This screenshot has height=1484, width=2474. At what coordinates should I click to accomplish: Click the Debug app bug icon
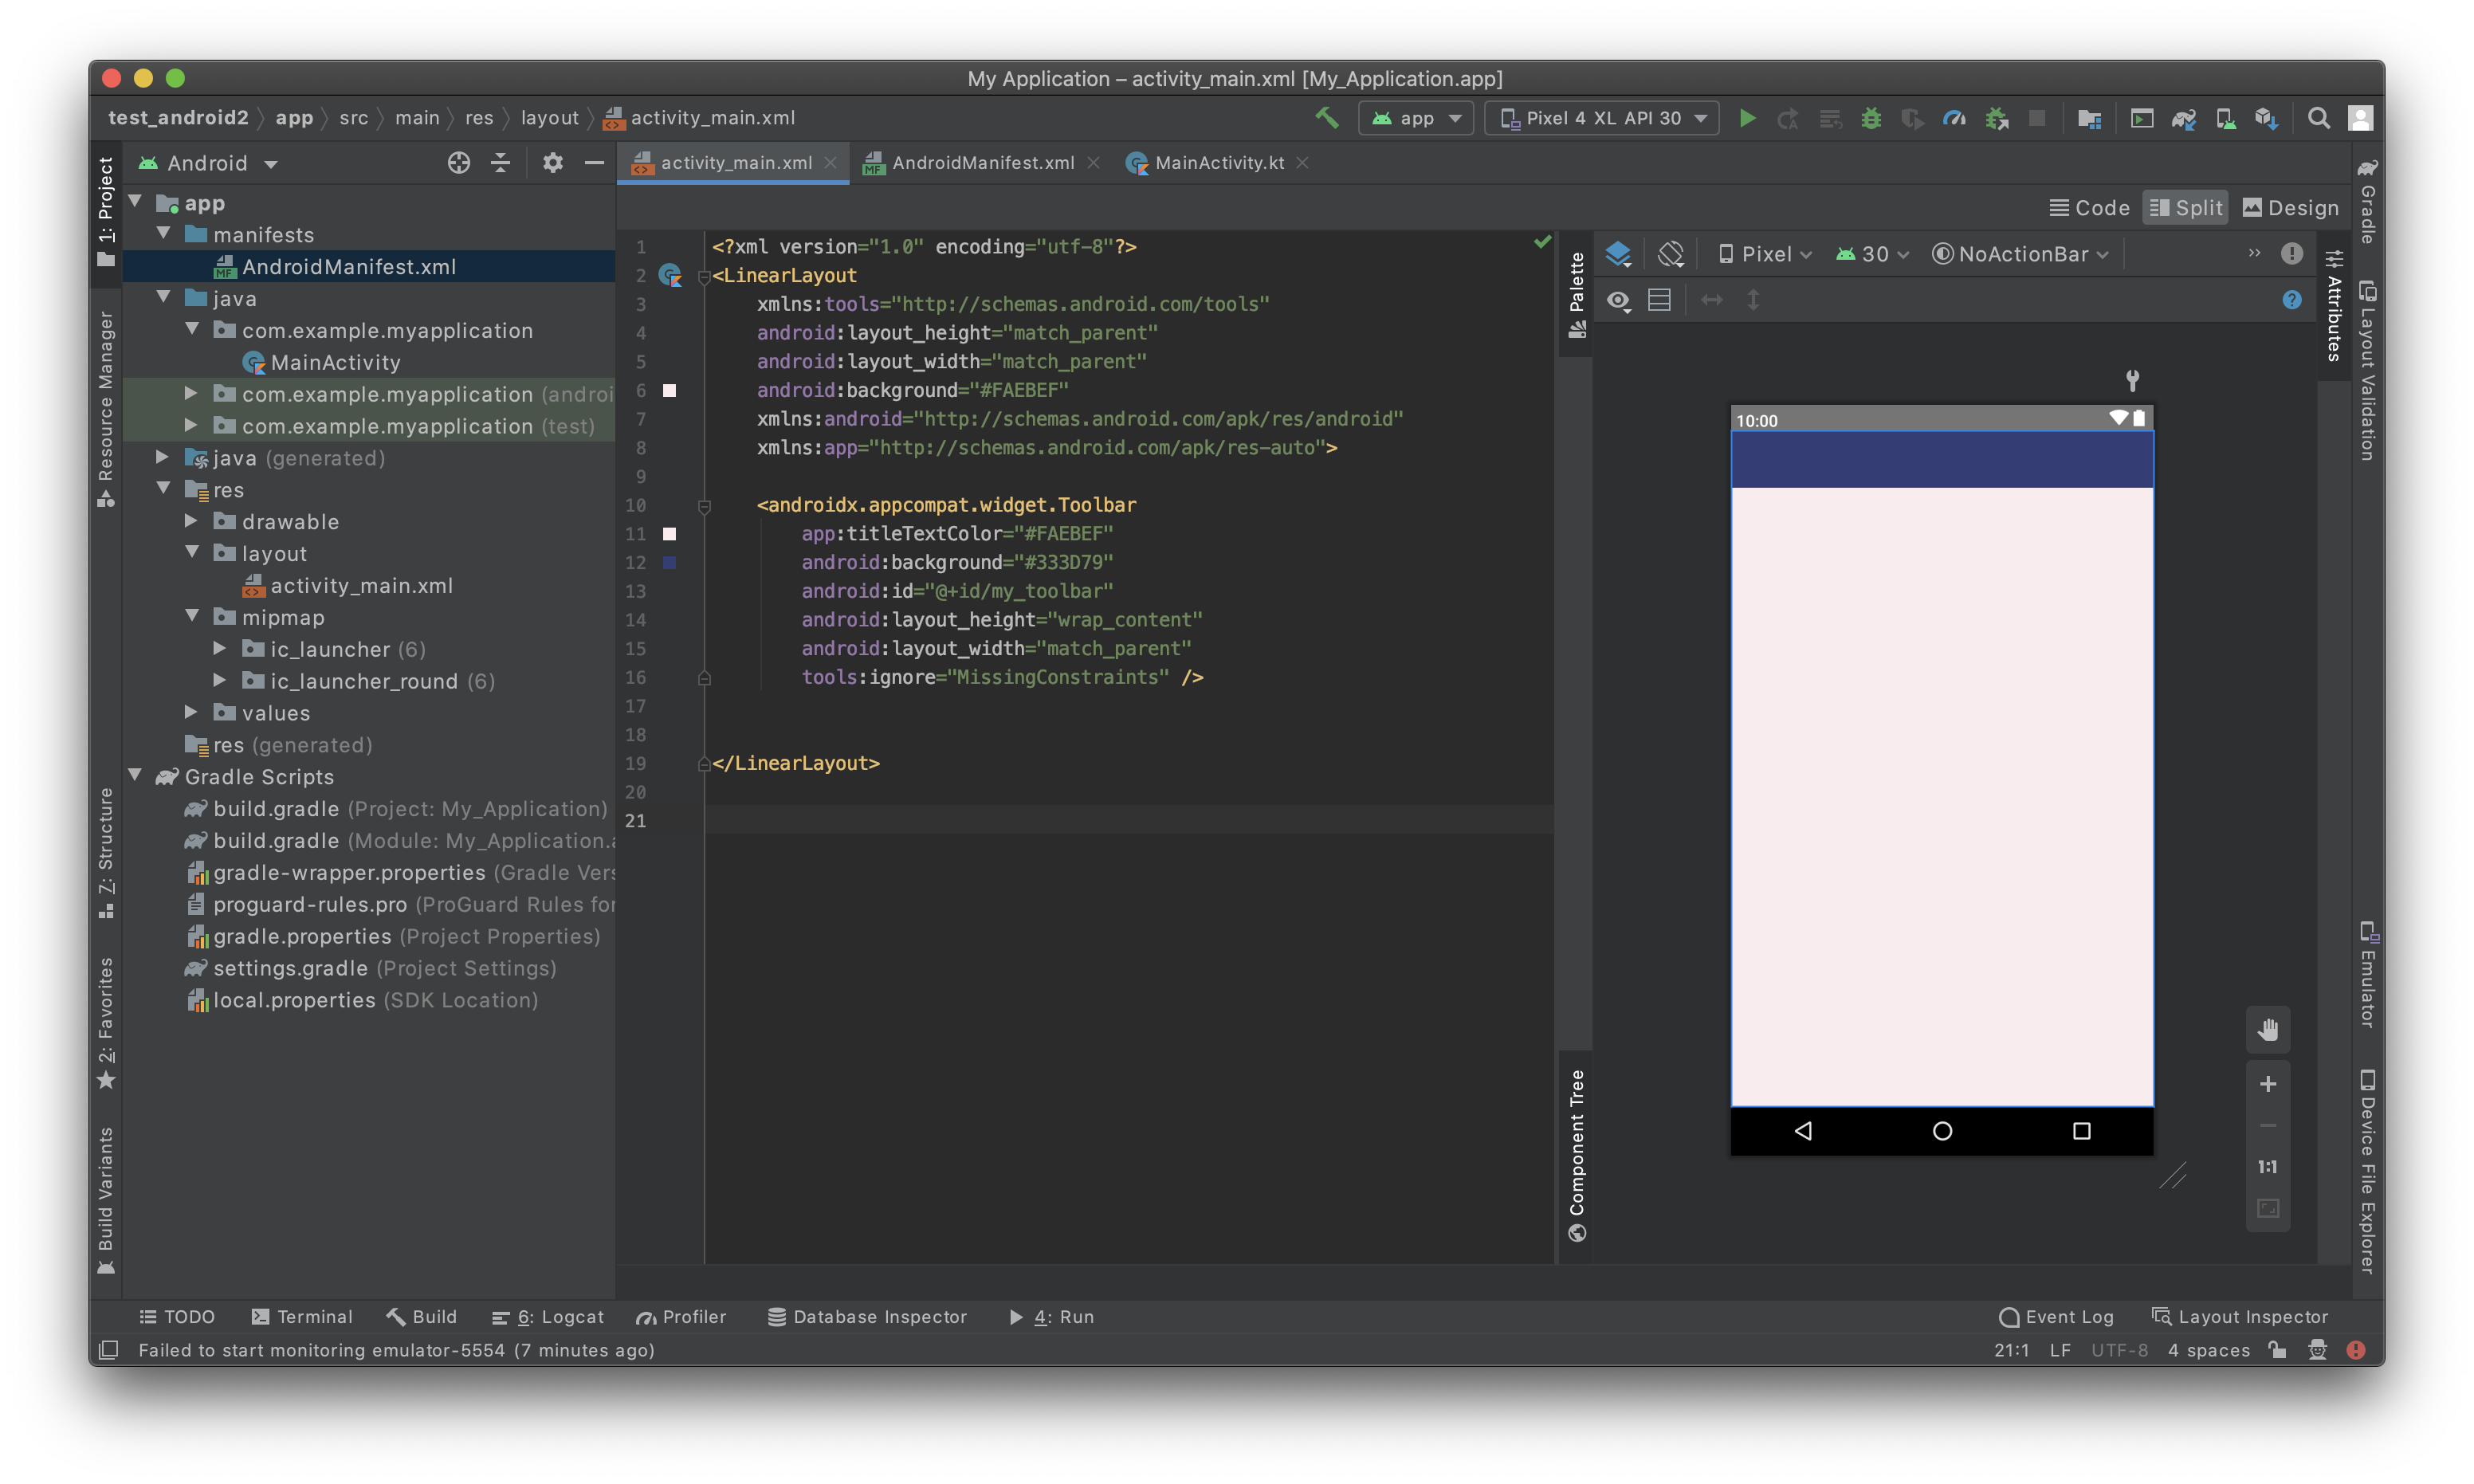1870,118
